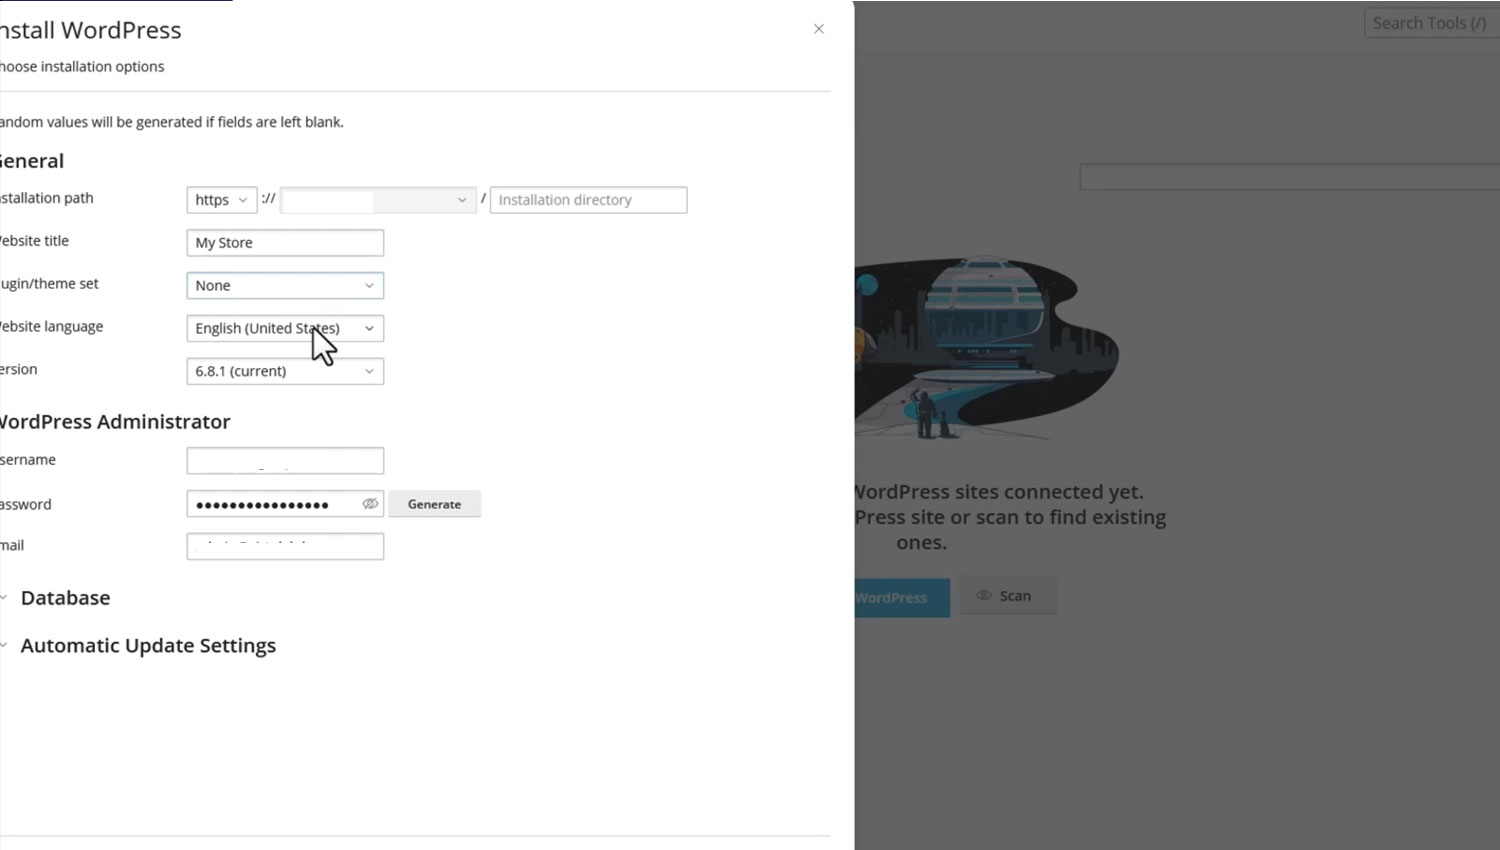Expand the Automatic Update Settings section
Image resolution: width=1500 pixels, height=850 pixels.
tap(147, 646)
